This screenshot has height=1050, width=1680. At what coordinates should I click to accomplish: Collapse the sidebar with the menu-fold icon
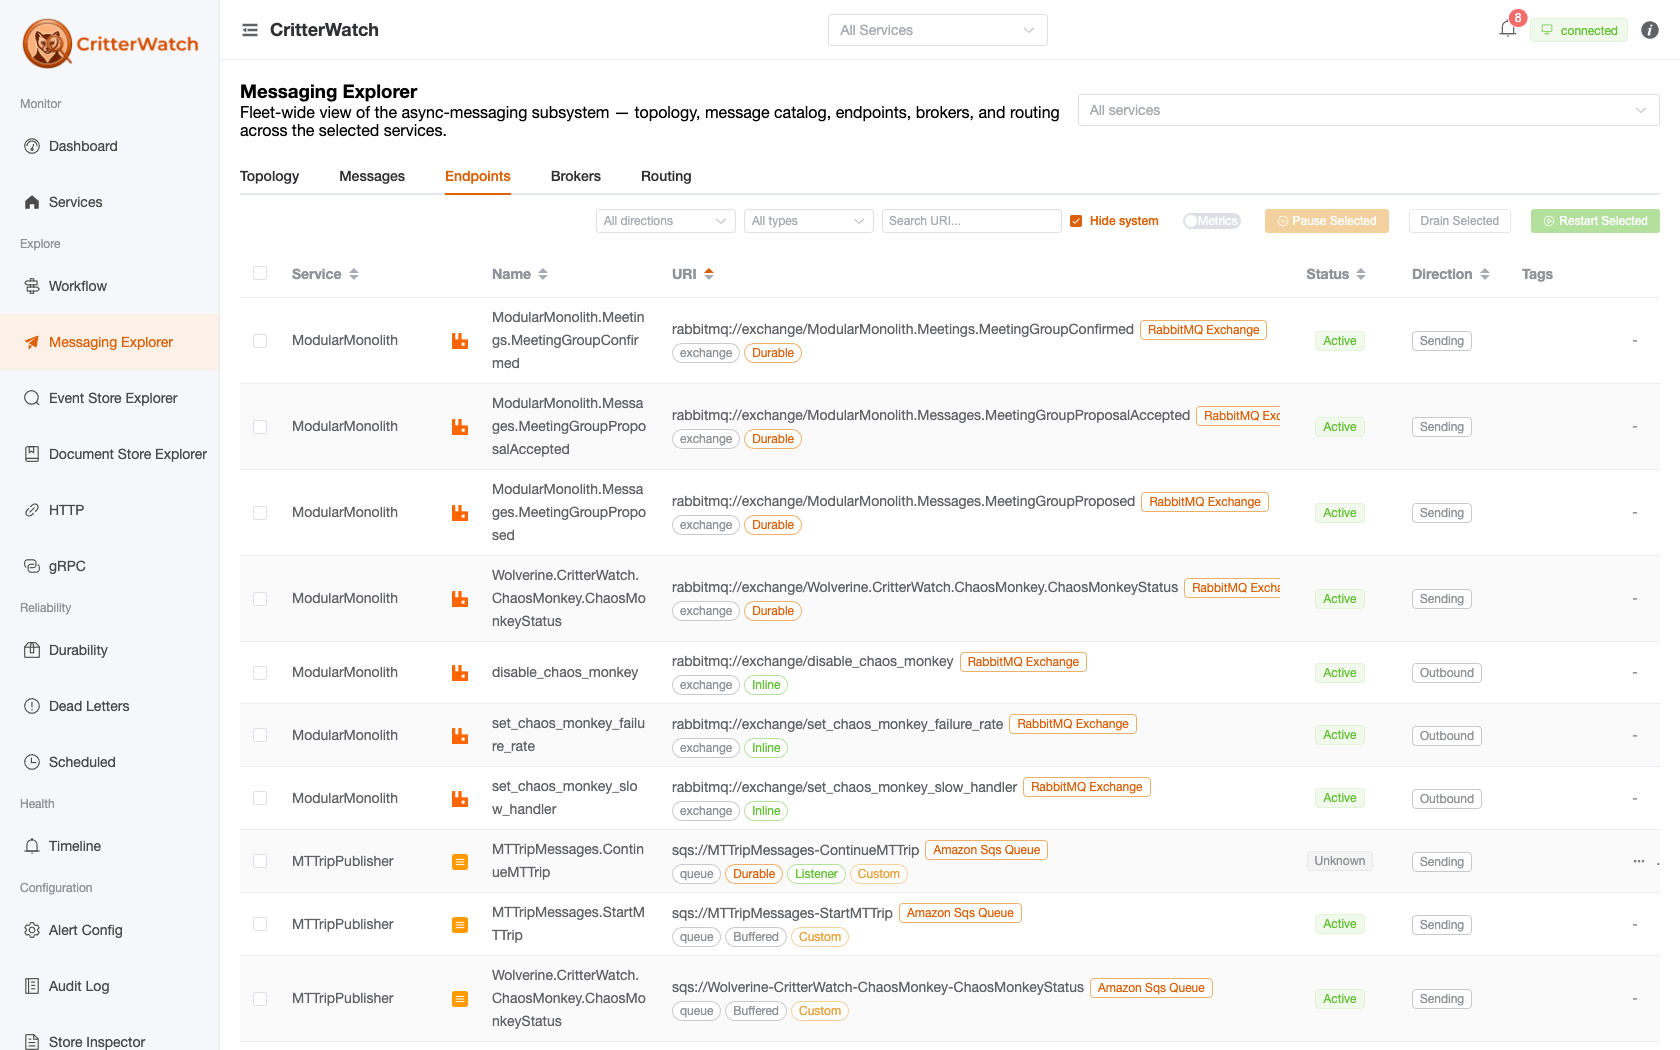[x=250, y=30]
